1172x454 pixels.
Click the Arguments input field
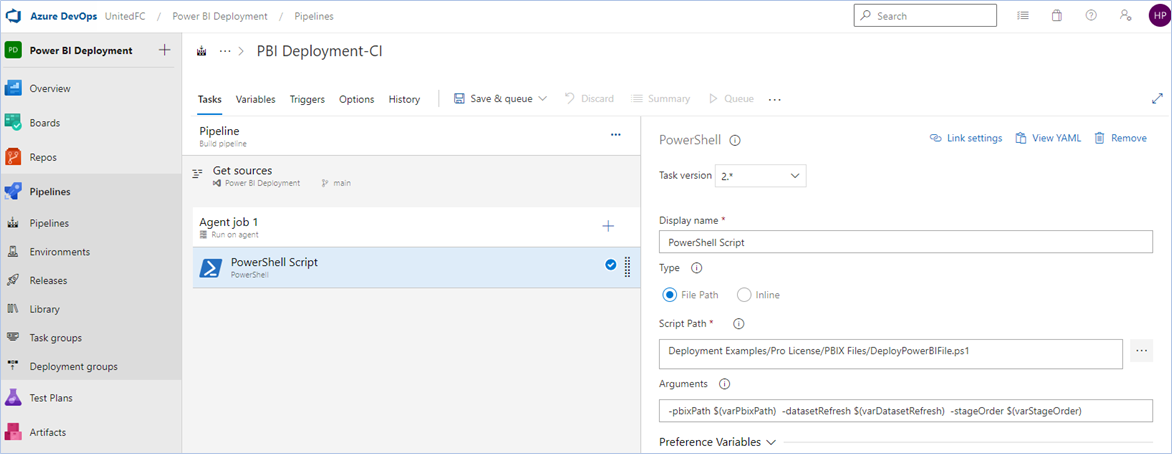[906, 411]
